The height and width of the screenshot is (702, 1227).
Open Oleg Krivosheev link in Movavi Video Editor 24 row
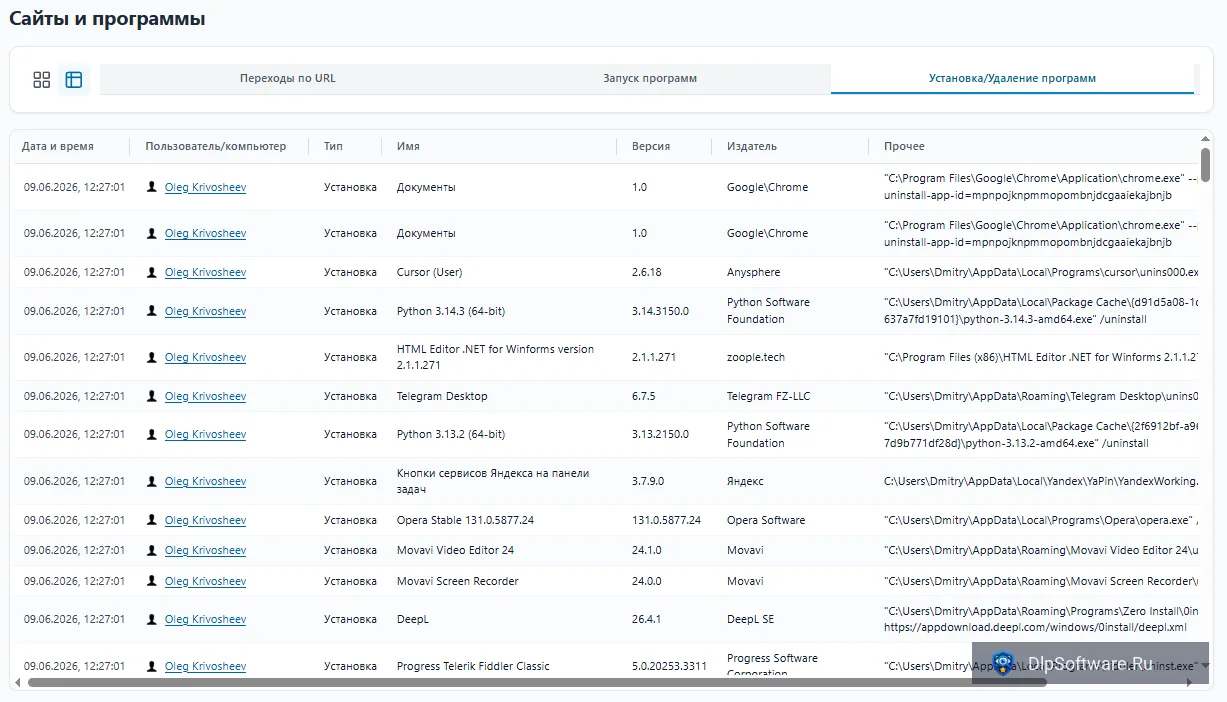click(x=205, y=550)
